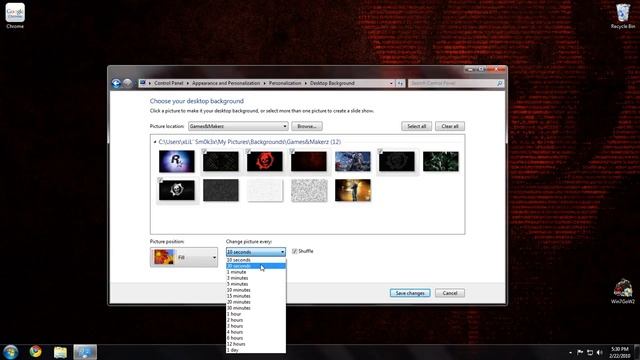Click Save changes
Screen dimensions: 640x360
(410, 293)
